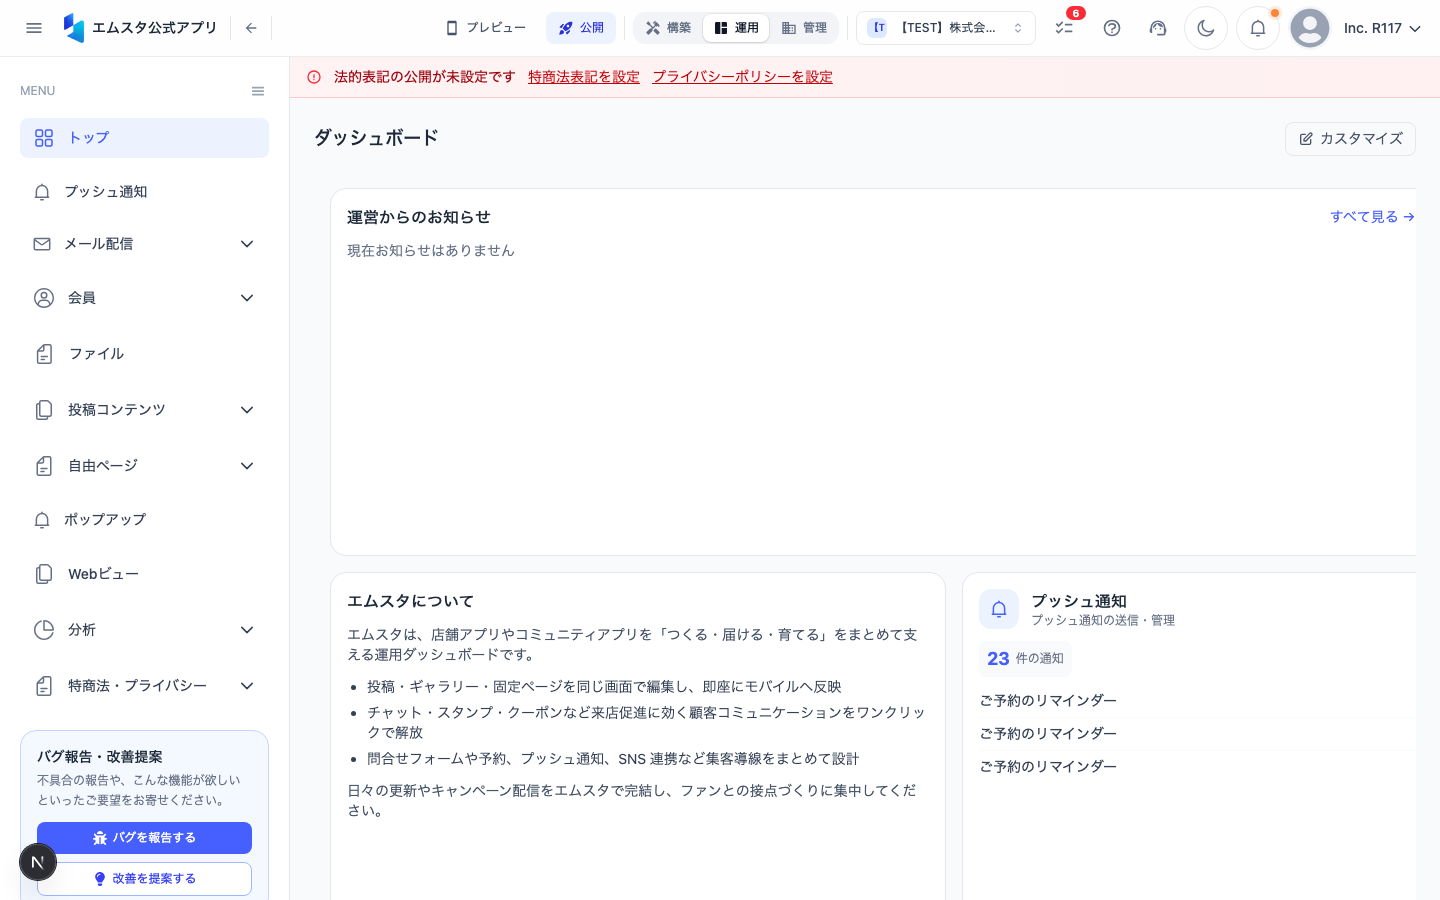Click the すべて見る link

coord(1372,217)
